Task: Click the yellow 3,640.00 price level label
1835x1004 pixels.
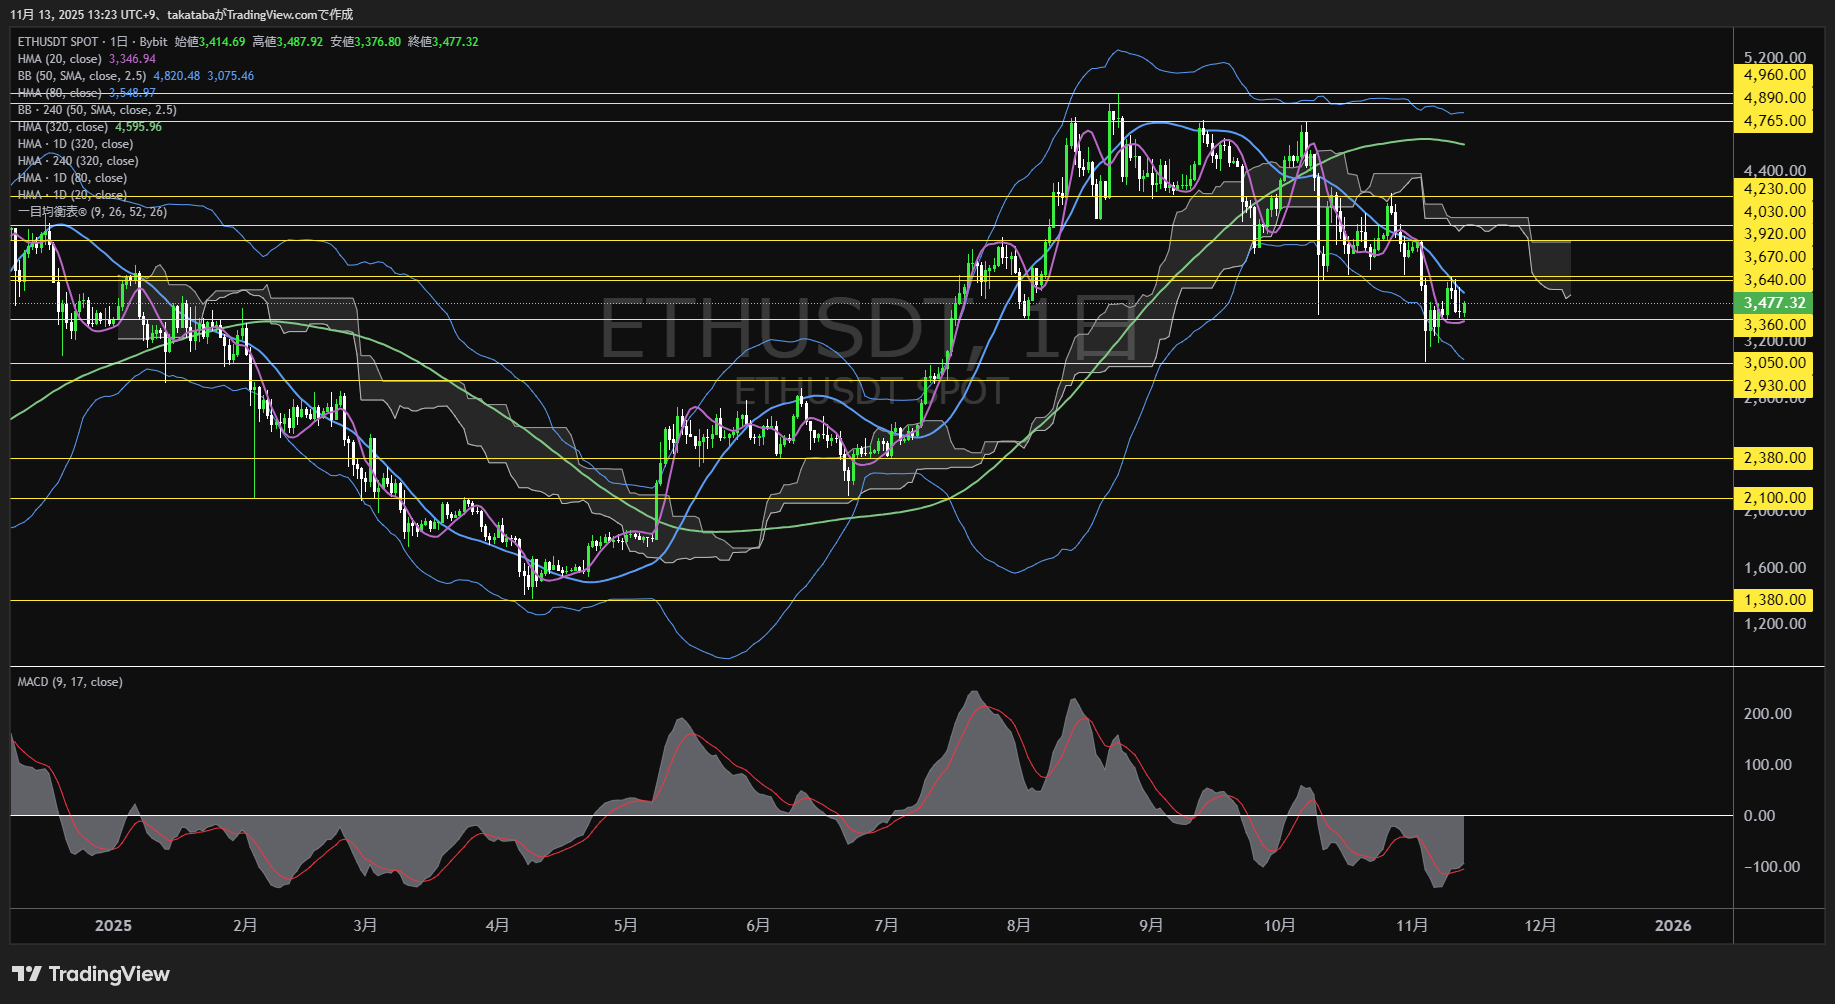Action: (x=1772, y=278)
